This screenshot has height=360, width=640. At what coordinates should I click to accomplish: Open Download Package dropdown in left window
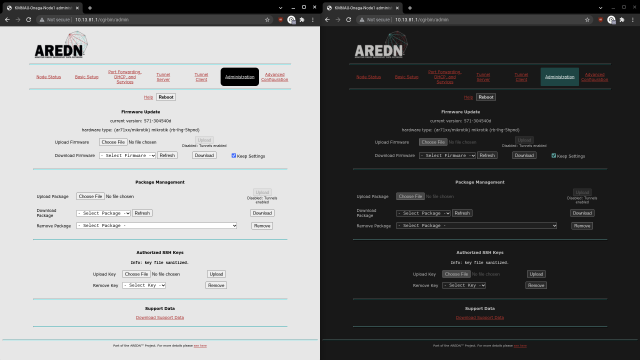(103, 213)
